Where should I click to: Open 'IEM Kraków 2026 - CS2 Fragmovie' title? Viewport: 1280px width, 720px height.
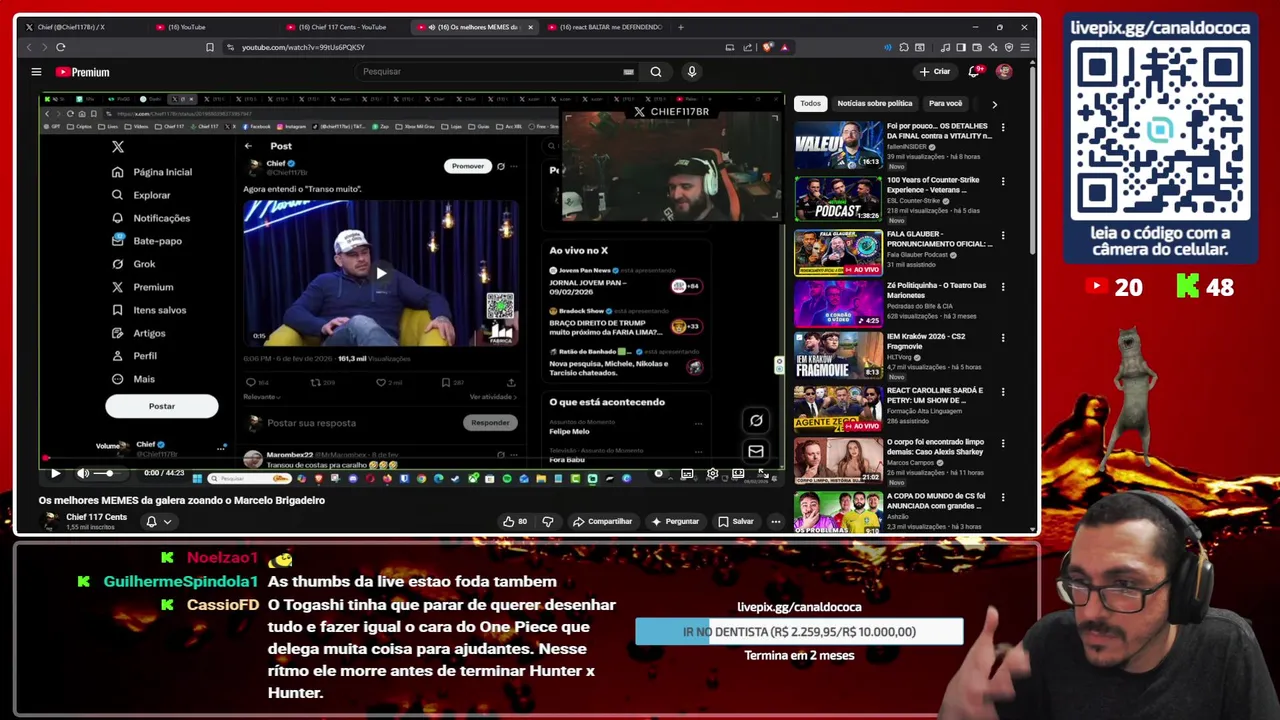pyautogui.click(x=926, y=341)
